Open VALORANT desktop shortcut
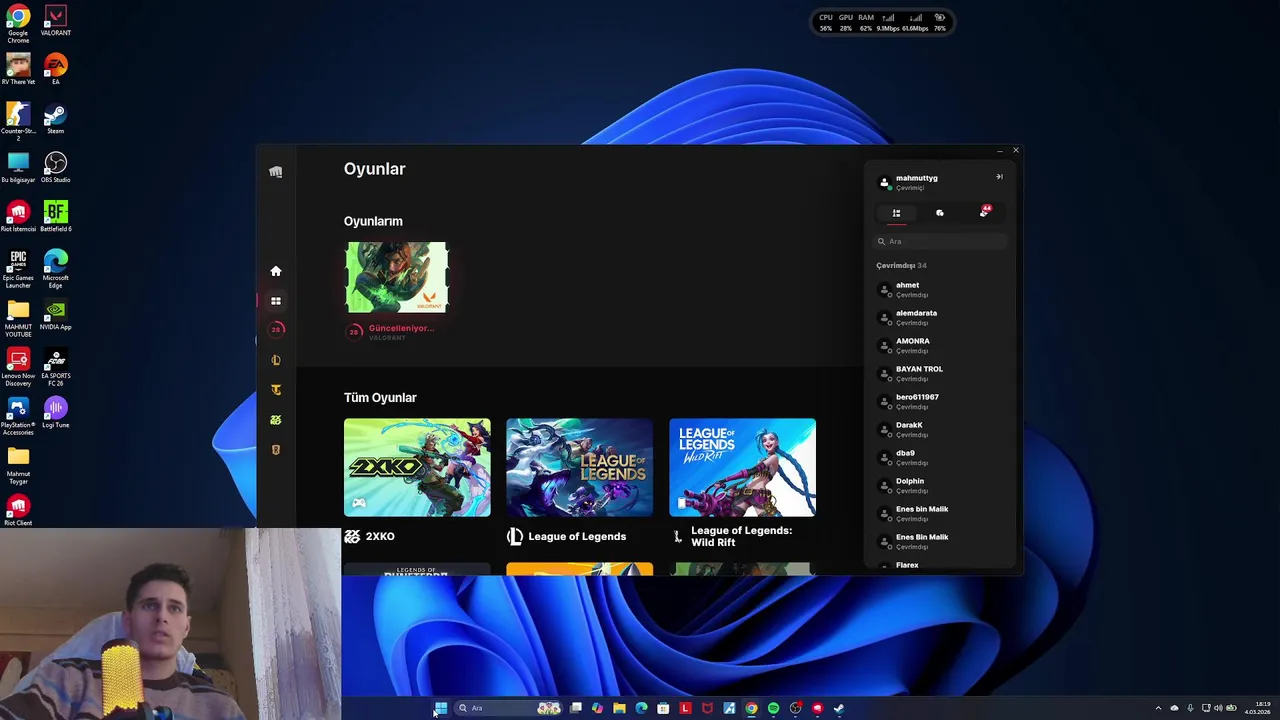 55,22
